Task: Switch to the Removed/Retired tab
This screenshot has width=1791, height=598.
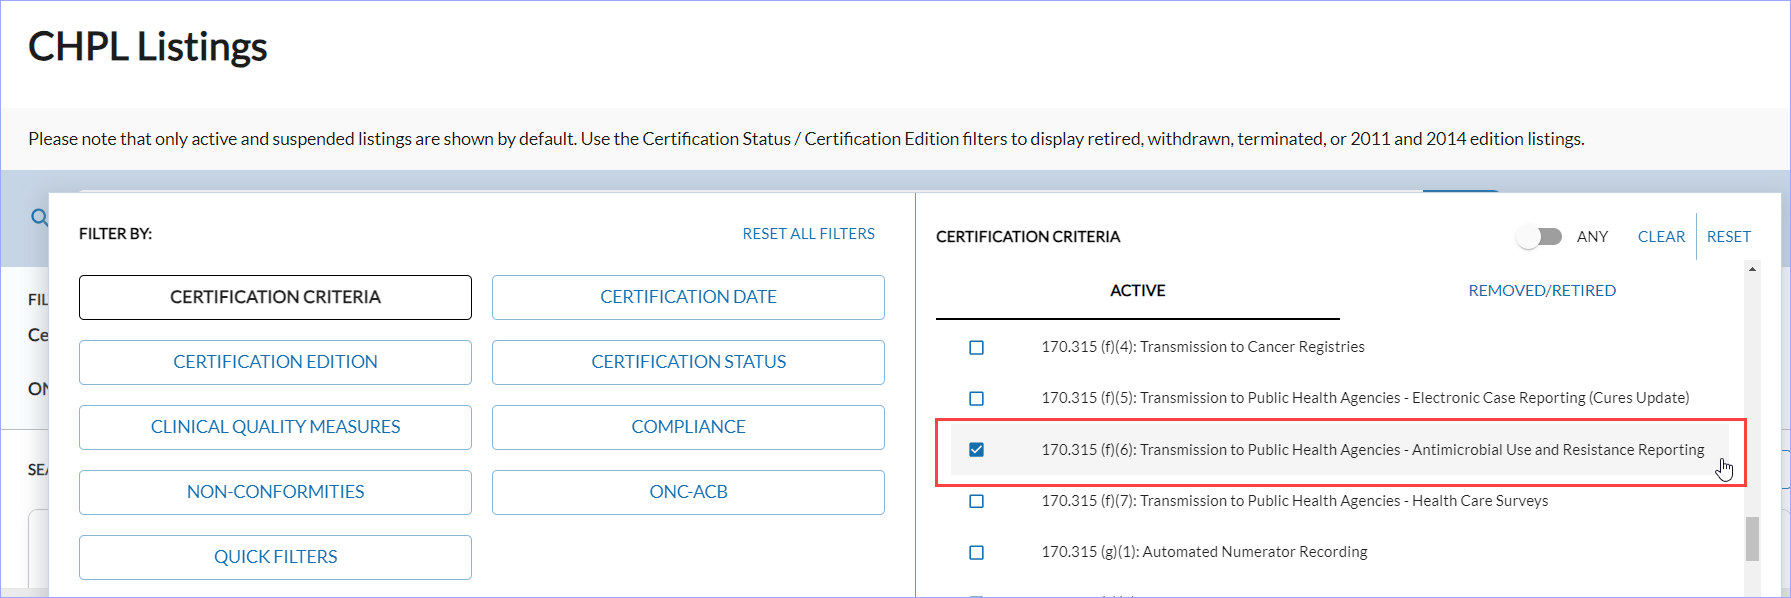Action: pyautogui.click(x=1541, y=291)
